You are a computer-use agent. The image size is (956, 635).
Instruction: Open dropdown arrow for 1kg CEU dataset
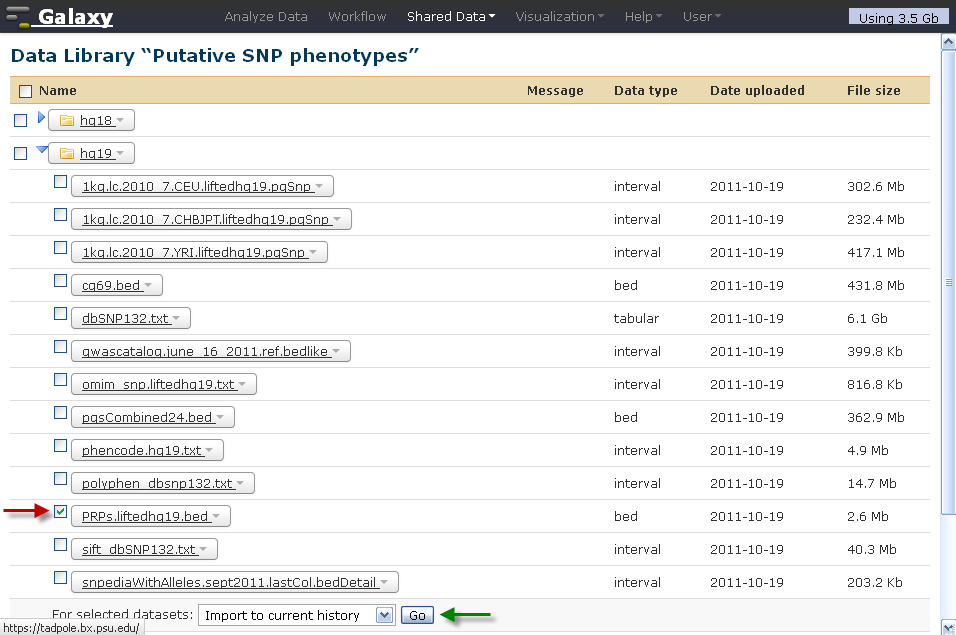[319, 186]
